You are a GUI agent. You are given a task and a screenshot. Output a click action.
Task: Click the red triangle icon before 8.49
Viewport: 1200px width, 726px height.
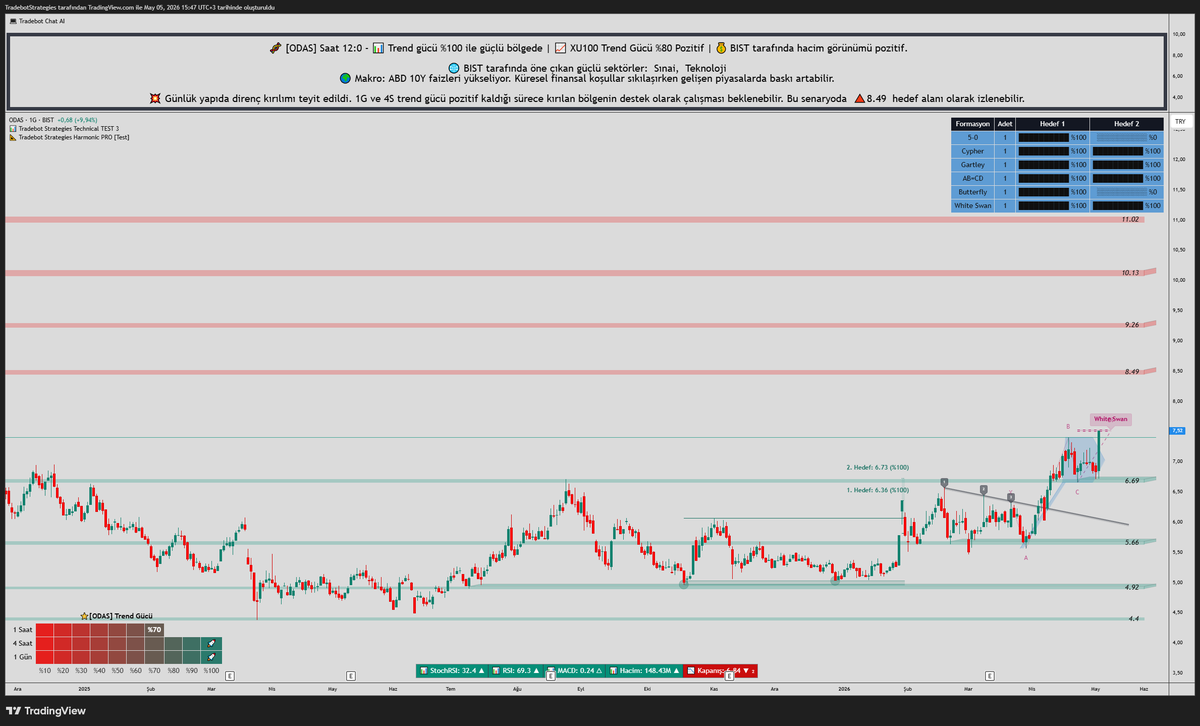point(860,99)
